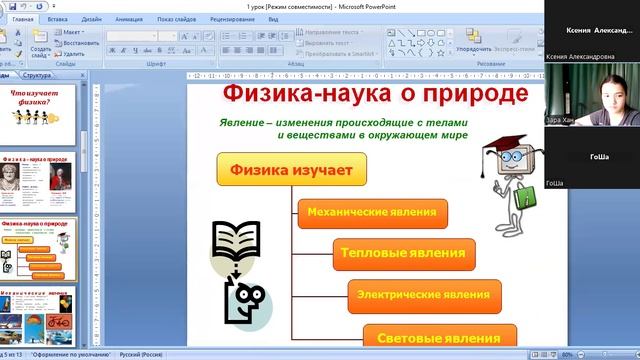The image size is (640, 360).
Task: Decrease list indent level
Action: 261,36
